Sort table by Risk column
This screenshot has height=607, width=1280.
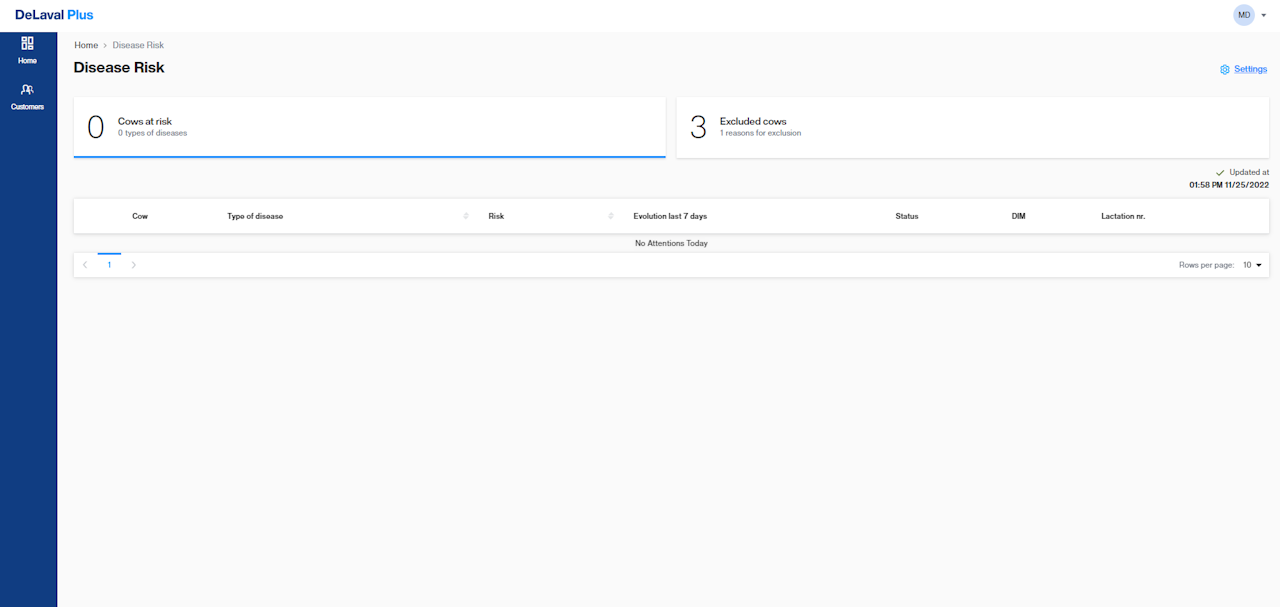point(611,217)
